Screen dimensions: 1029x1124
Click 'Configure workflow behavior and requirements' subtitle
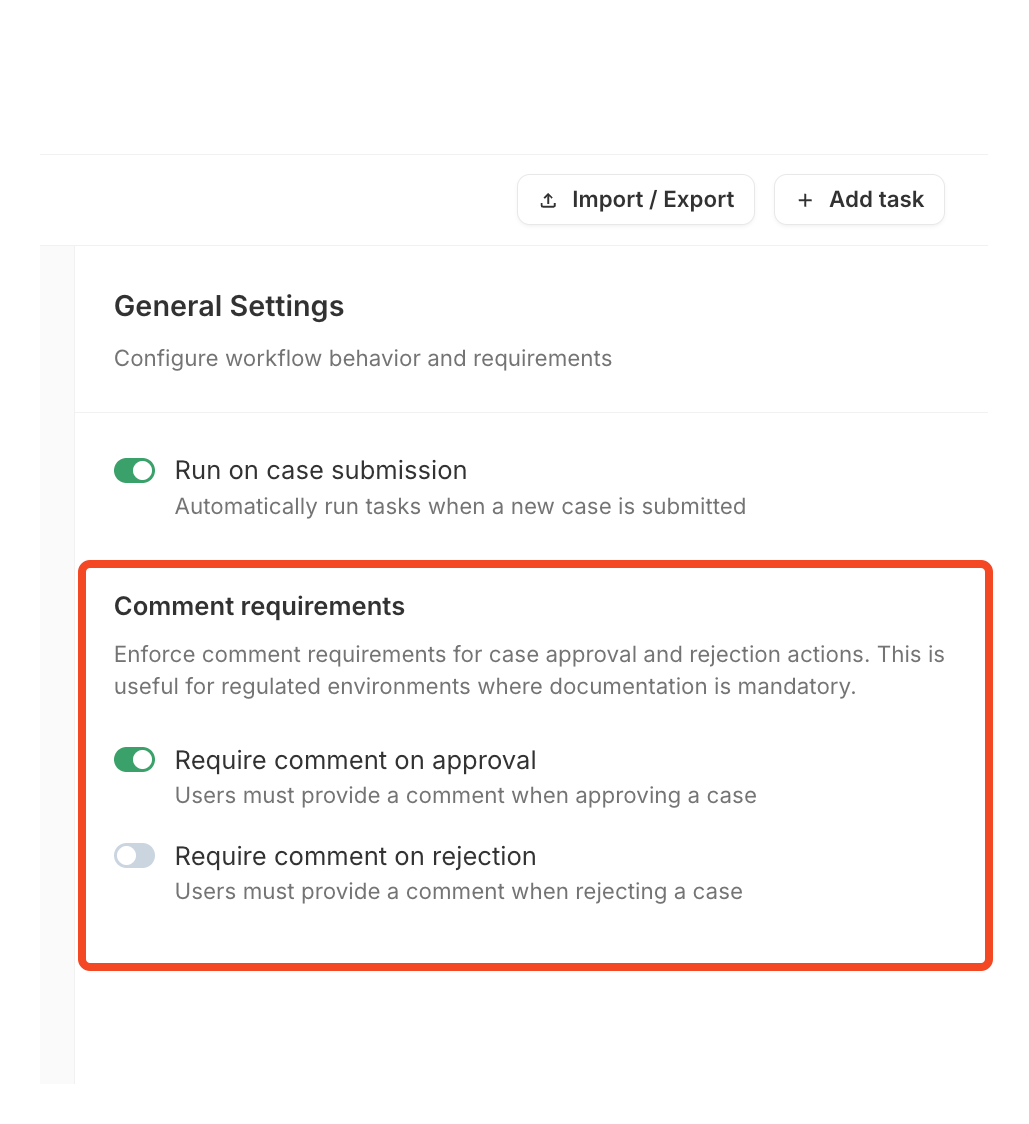point(362,358)
